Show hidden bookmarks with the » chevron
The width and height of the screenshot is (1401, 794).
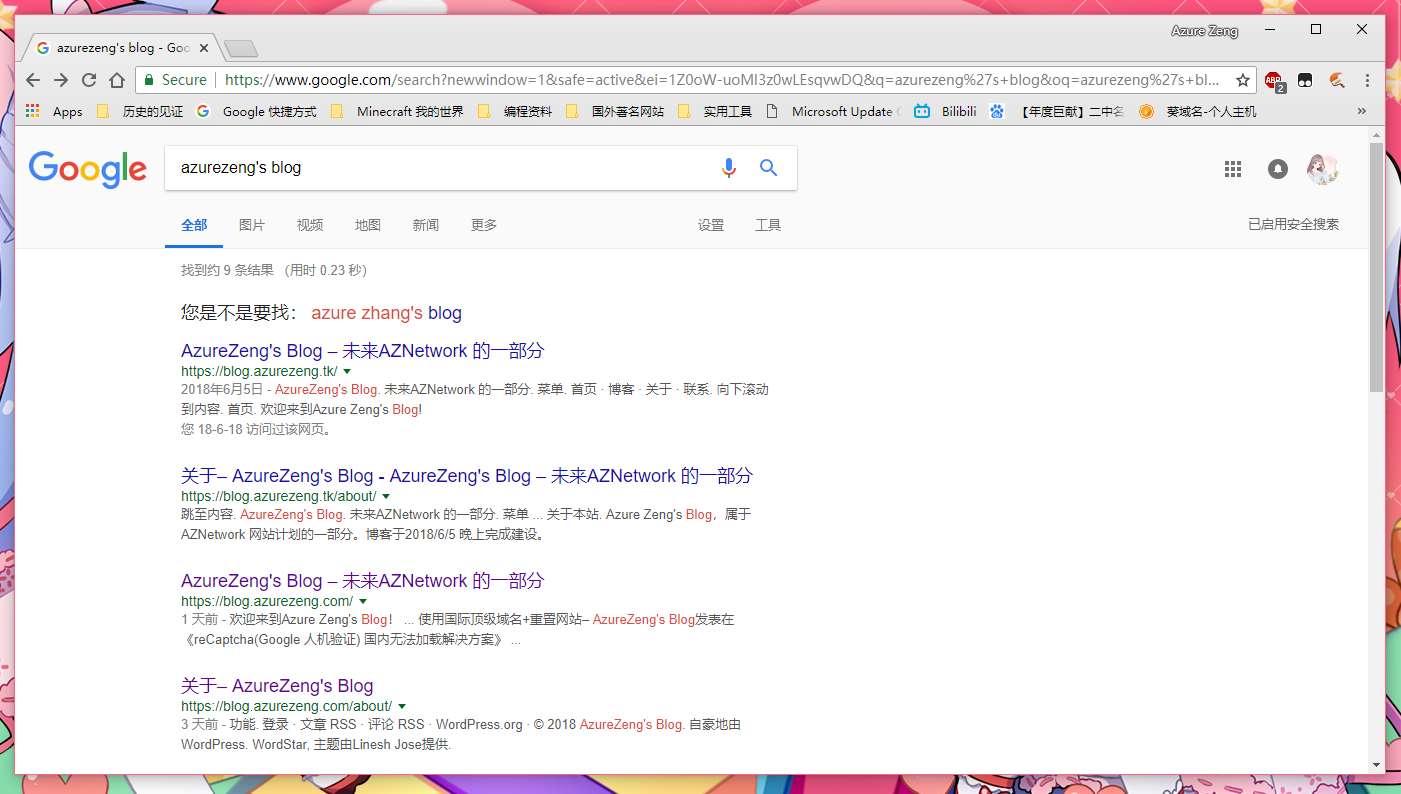click(x=1361, y=111)
